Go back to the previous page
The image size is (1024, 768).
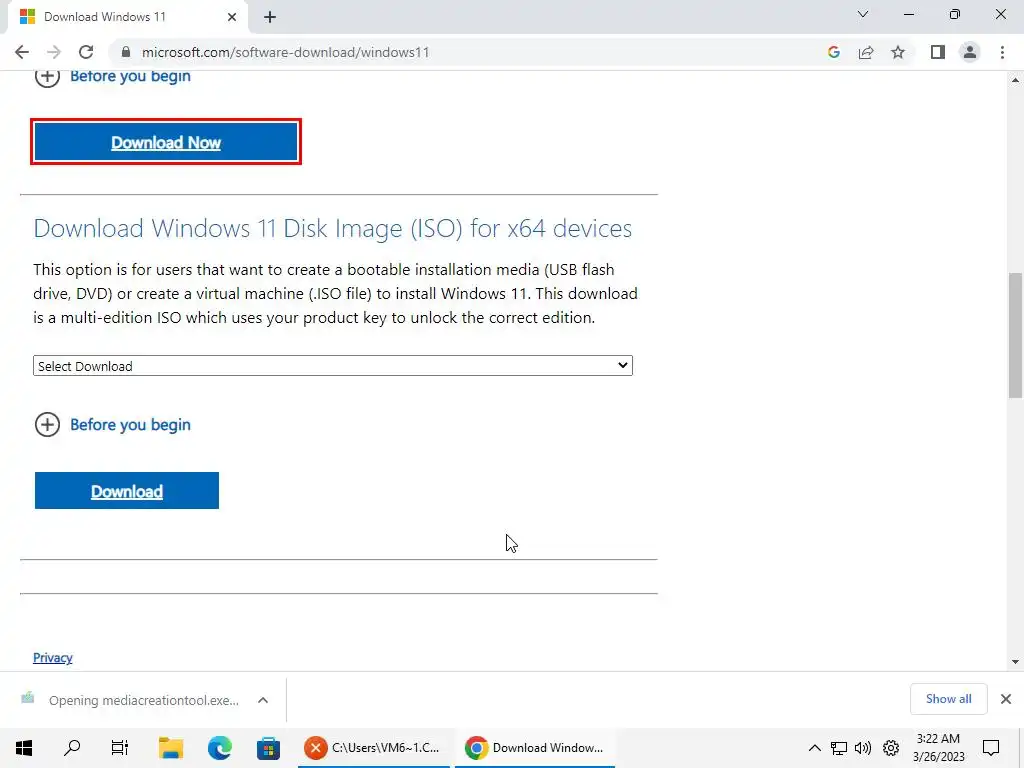tap(22, 52)
